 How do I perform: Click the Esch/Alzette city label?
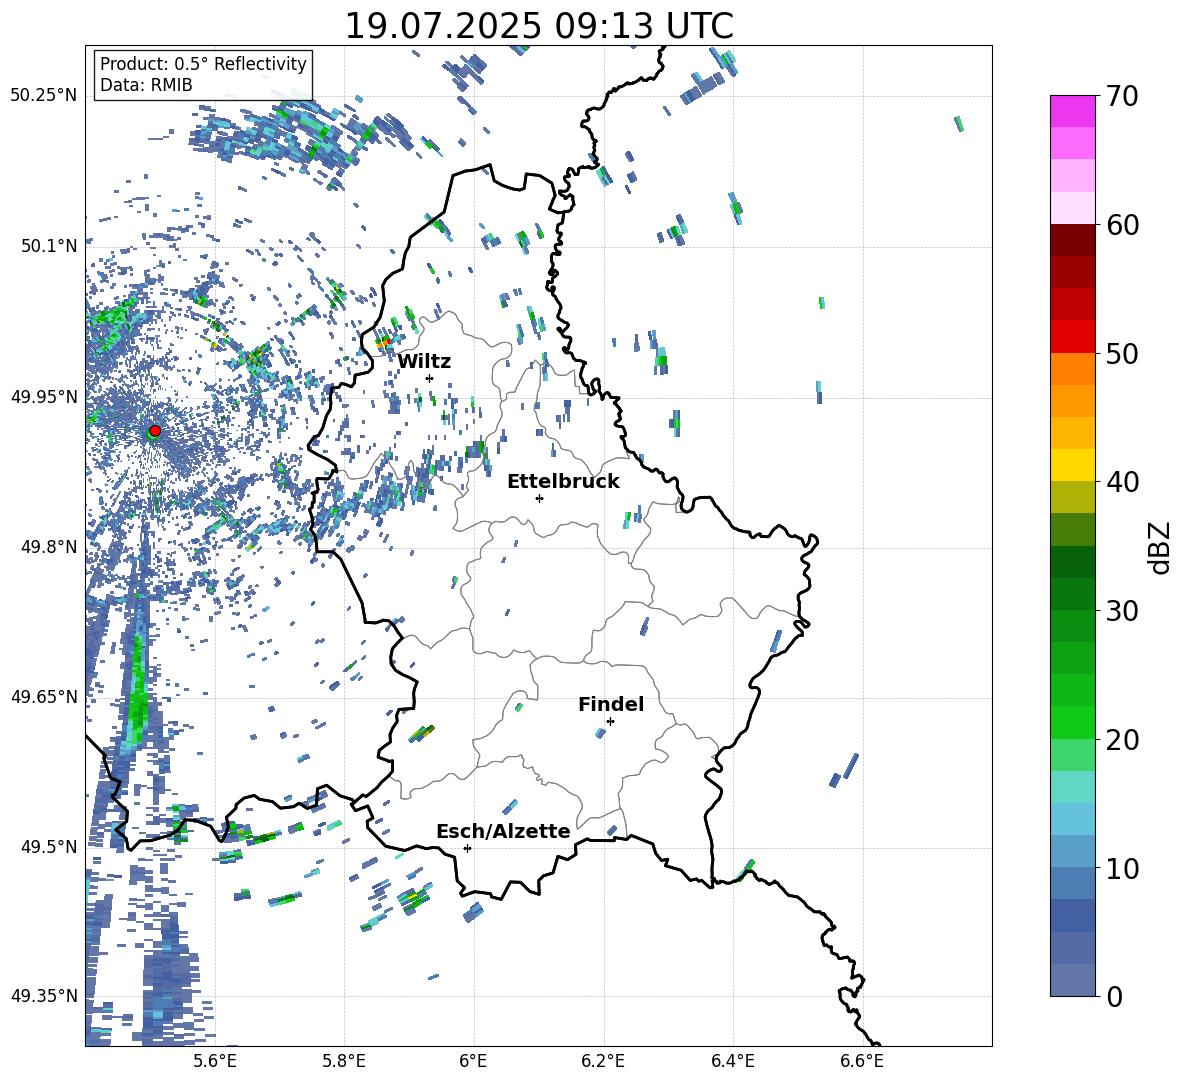tap(503, 831)
